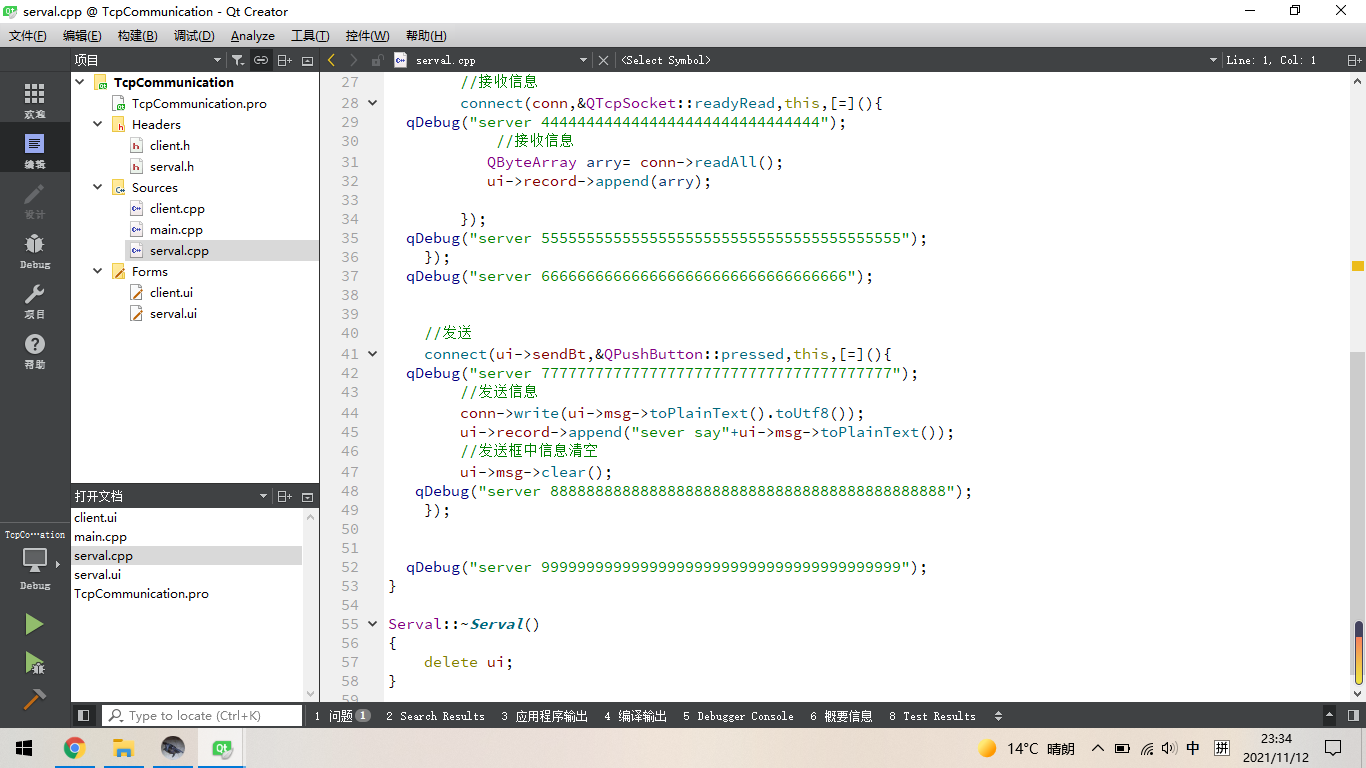
Task: Select serval.ui under Forms
Action: (x=173, y=314)
